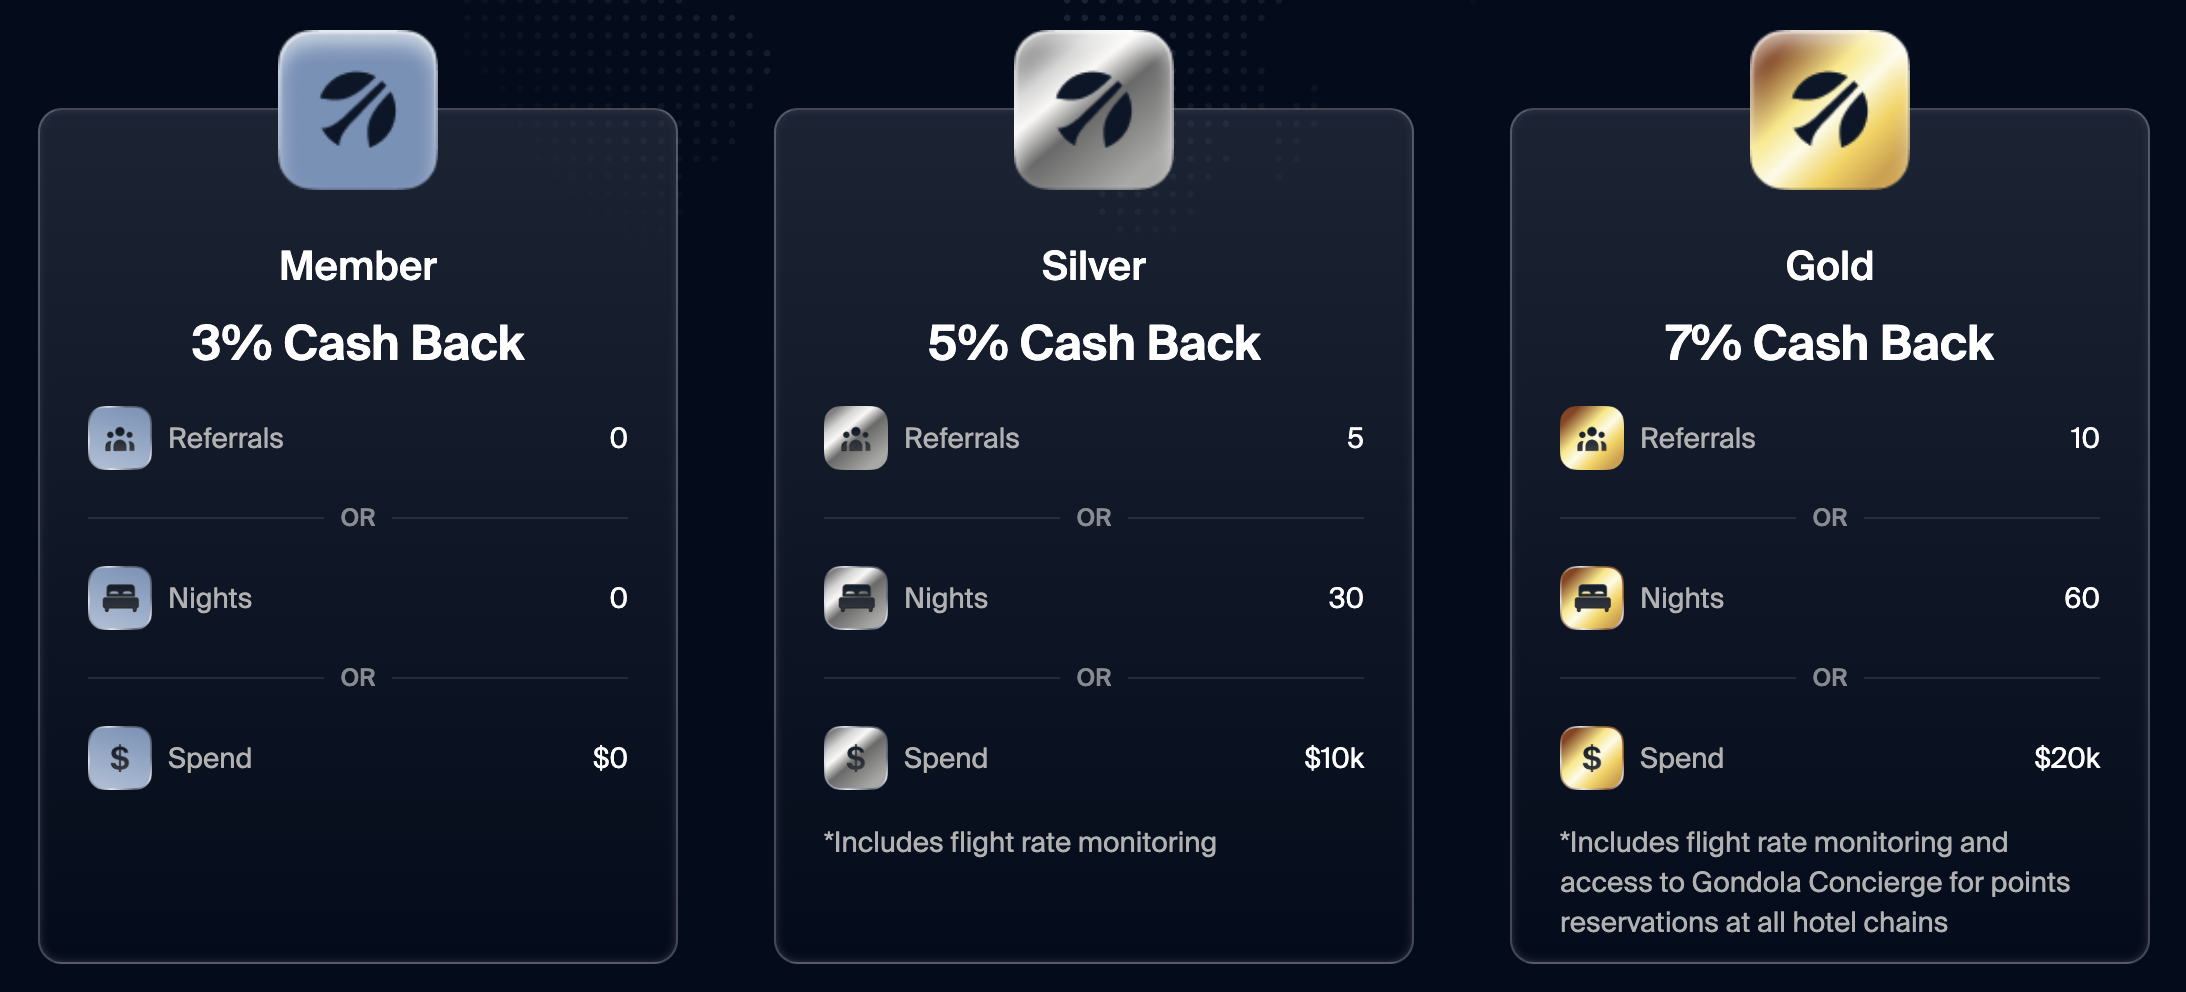Click the Silver Referrals people icon
Viewport: 2186px width, 992px height.
[856, 438]
